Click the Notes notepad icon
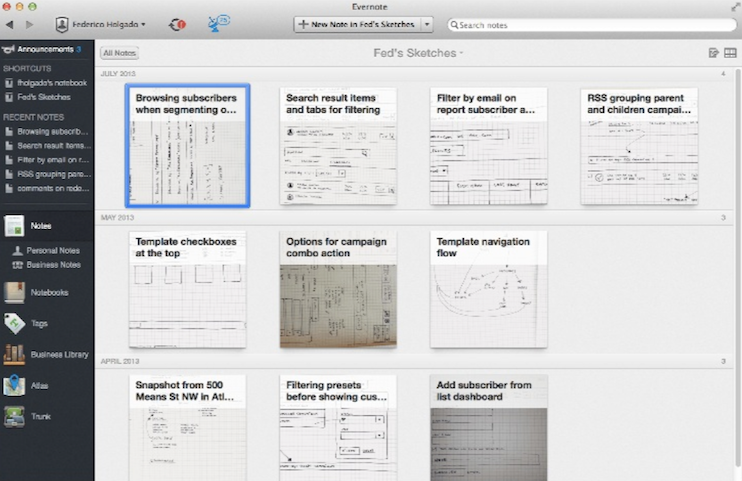This screenshot has width=742, height=481. pos(14,226)
